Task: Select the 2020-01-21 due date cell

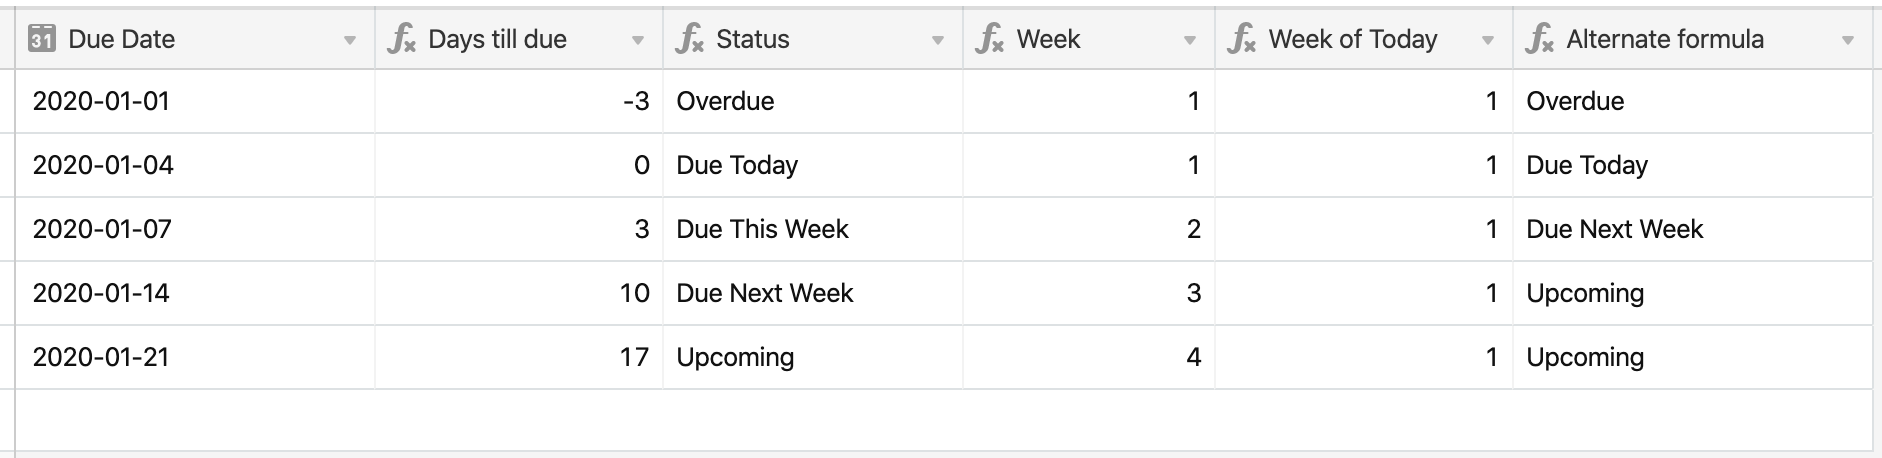Action: (x=195, y=357)
